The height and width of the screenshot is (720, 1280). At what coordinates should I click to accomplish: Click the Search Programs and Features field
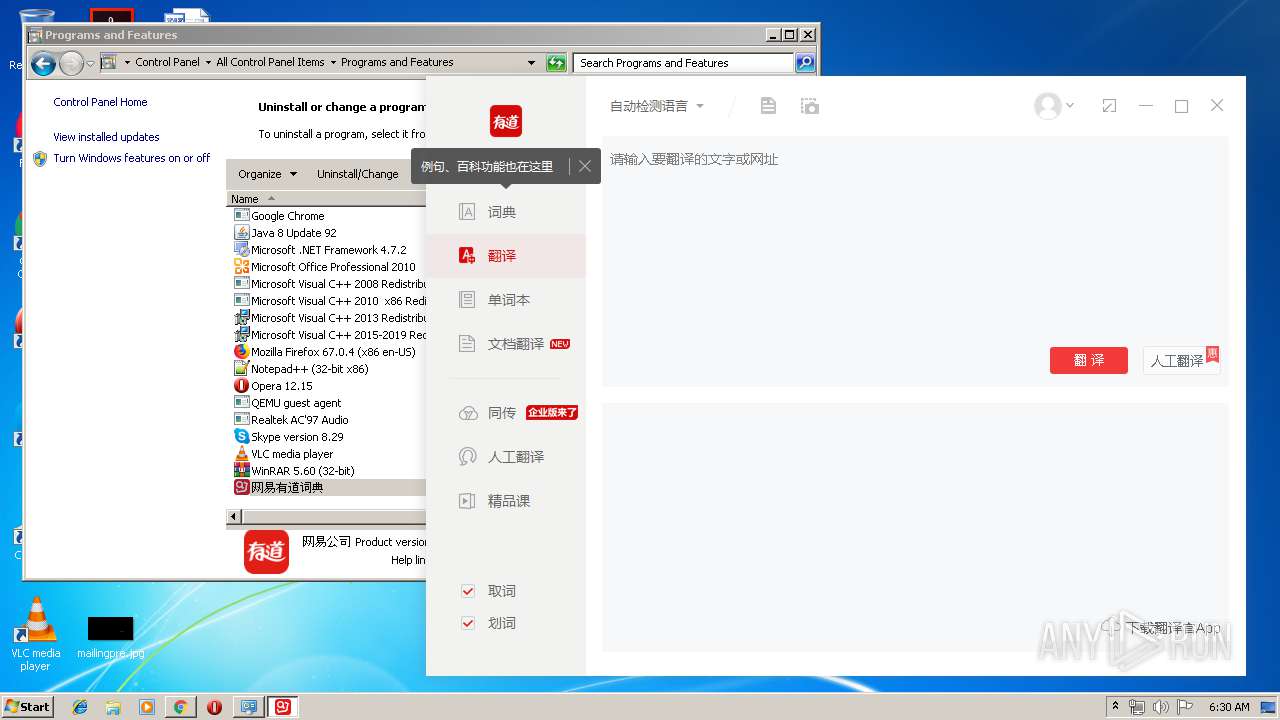(684, 63)
